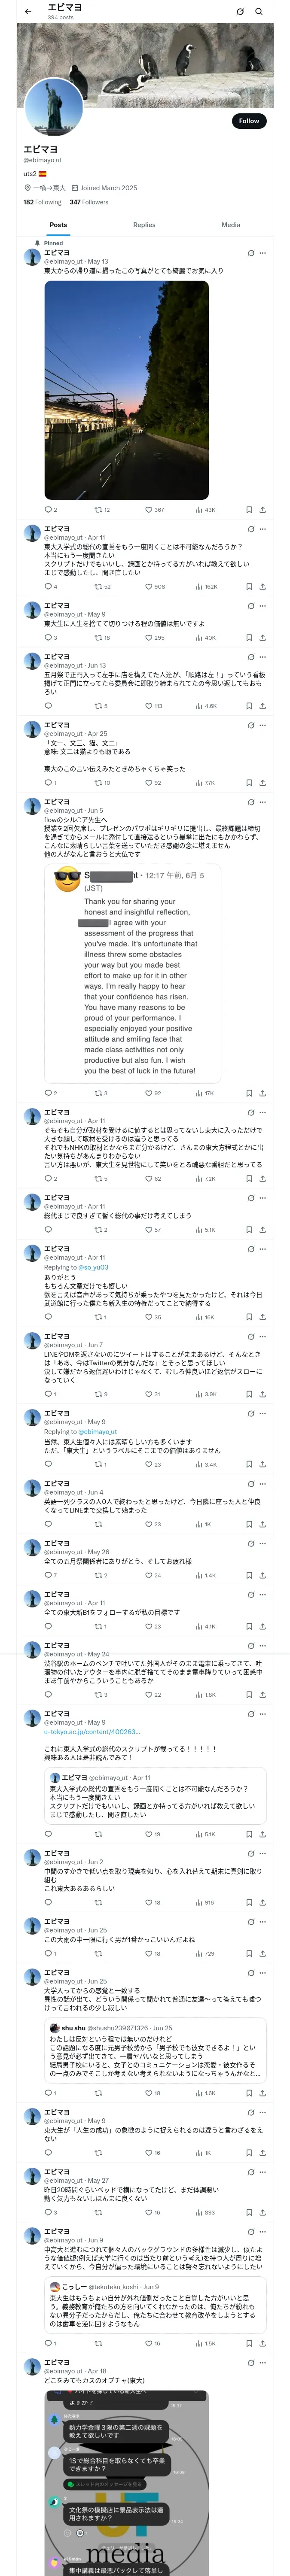Open the more menu on the pinned post
Screen dimensions: 290x2576
[x=263, y=253]
